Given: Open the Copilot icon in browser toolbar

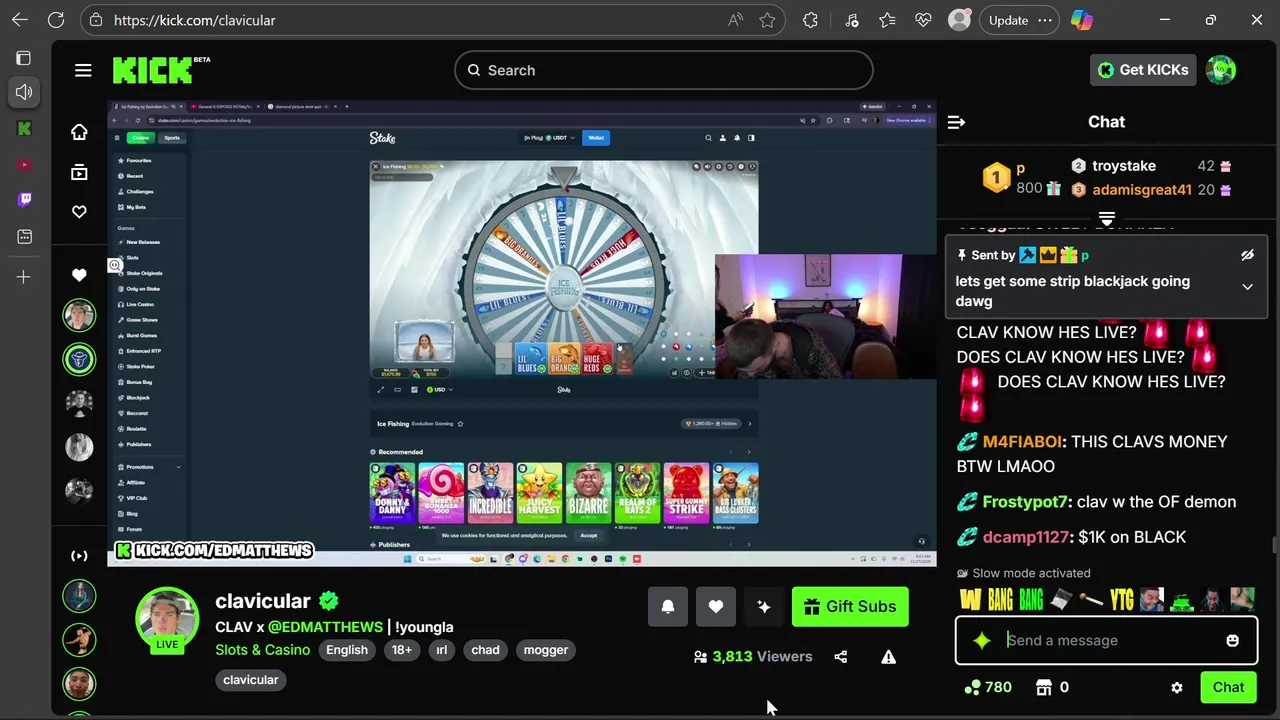Looking at the screenshot, I should 1081,20.
